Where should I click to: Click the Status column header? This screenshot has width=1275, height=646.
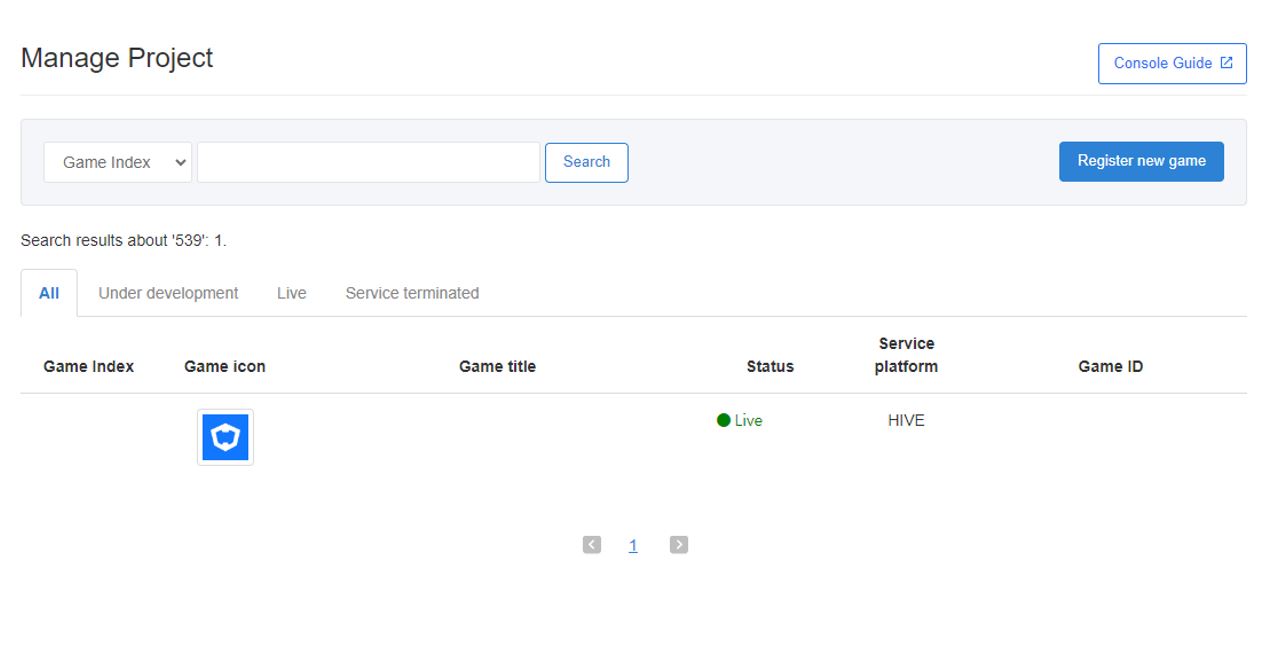pos(770,367)
